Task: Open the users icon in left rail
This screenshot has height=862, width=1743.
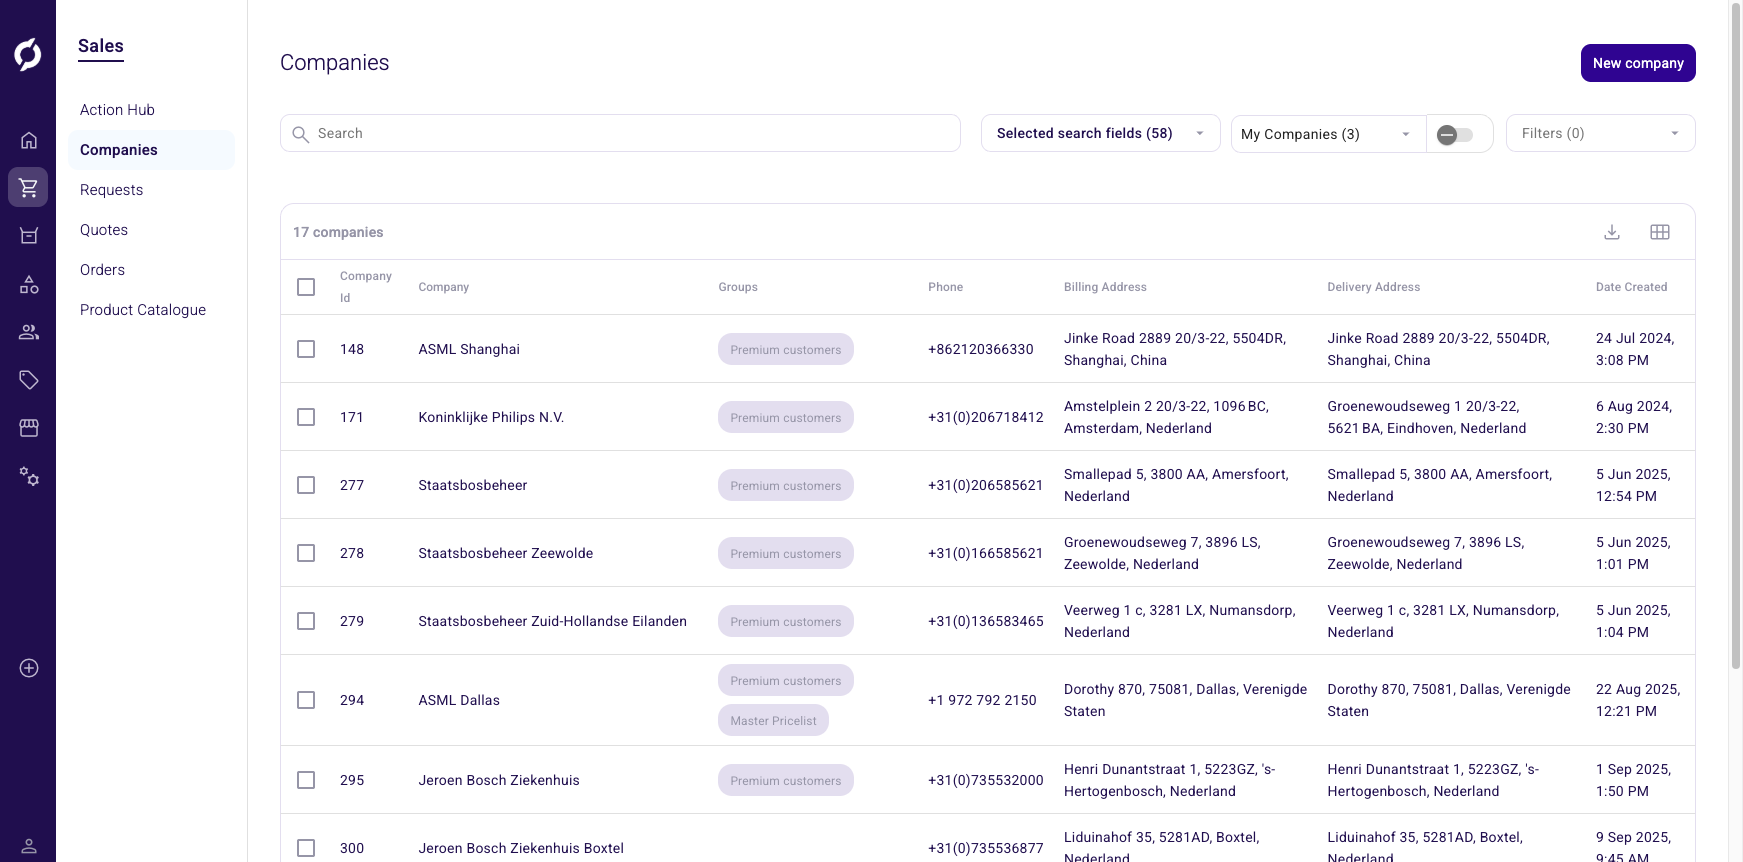Action: (29, 332)
